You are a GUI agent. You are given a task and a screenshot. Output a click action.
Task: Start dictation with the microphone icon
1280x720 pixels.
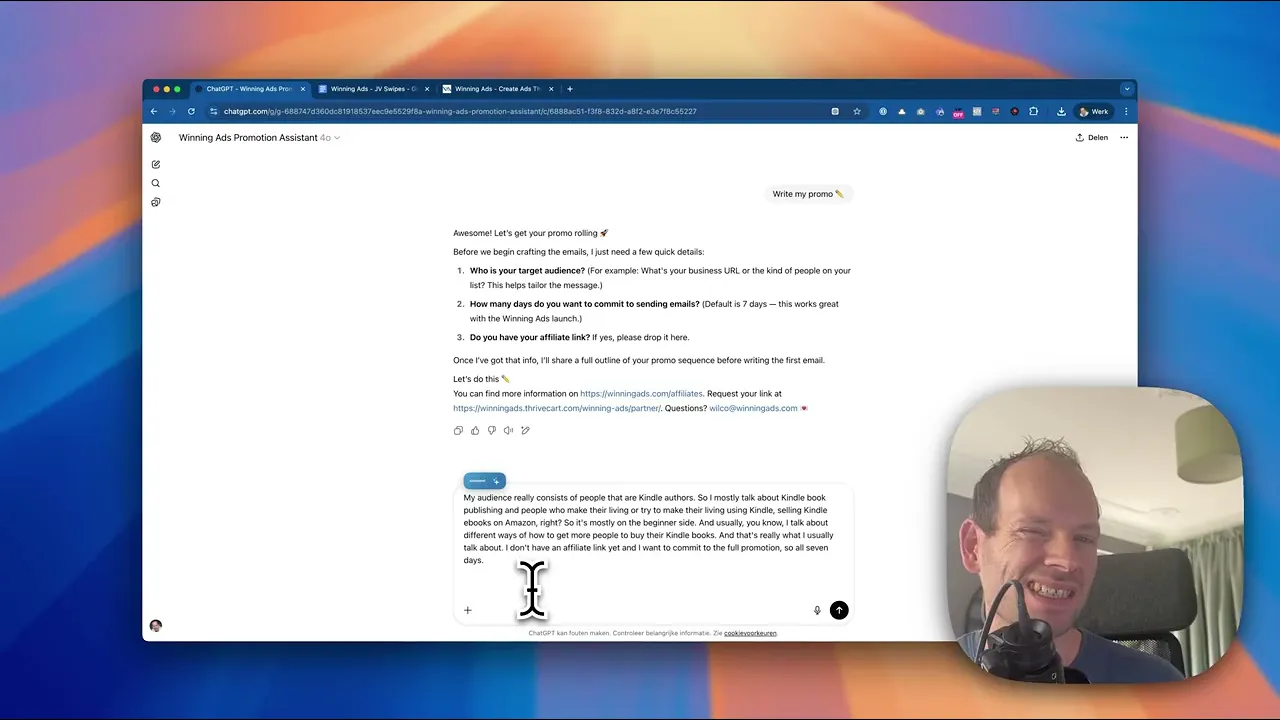tap(817, 610)
